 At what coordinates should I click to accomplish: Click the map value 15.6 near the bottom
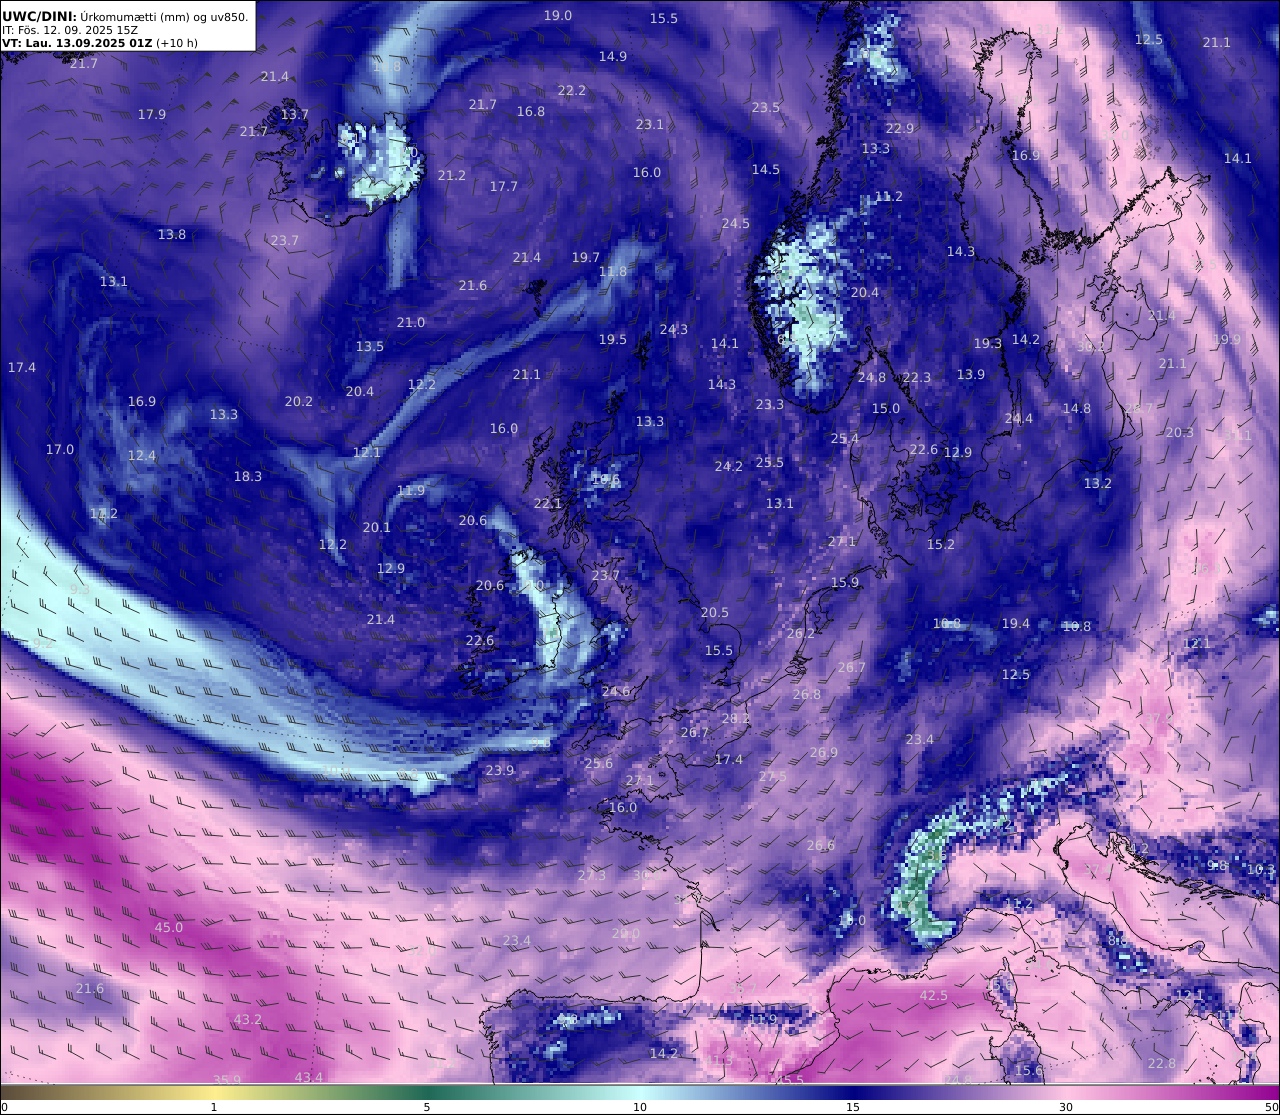point(1029,1070)
